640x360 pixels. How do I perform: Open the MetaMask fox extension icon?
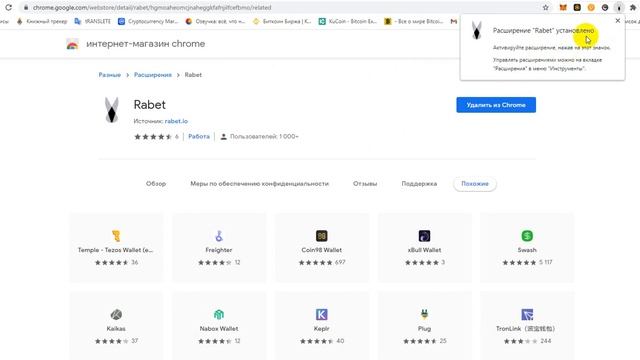(x=563, y=7)
